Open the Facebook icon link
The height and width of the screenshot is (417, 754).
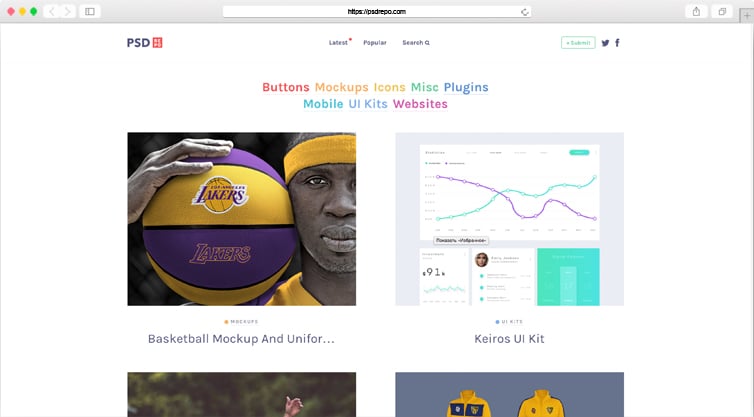point(617,43)
